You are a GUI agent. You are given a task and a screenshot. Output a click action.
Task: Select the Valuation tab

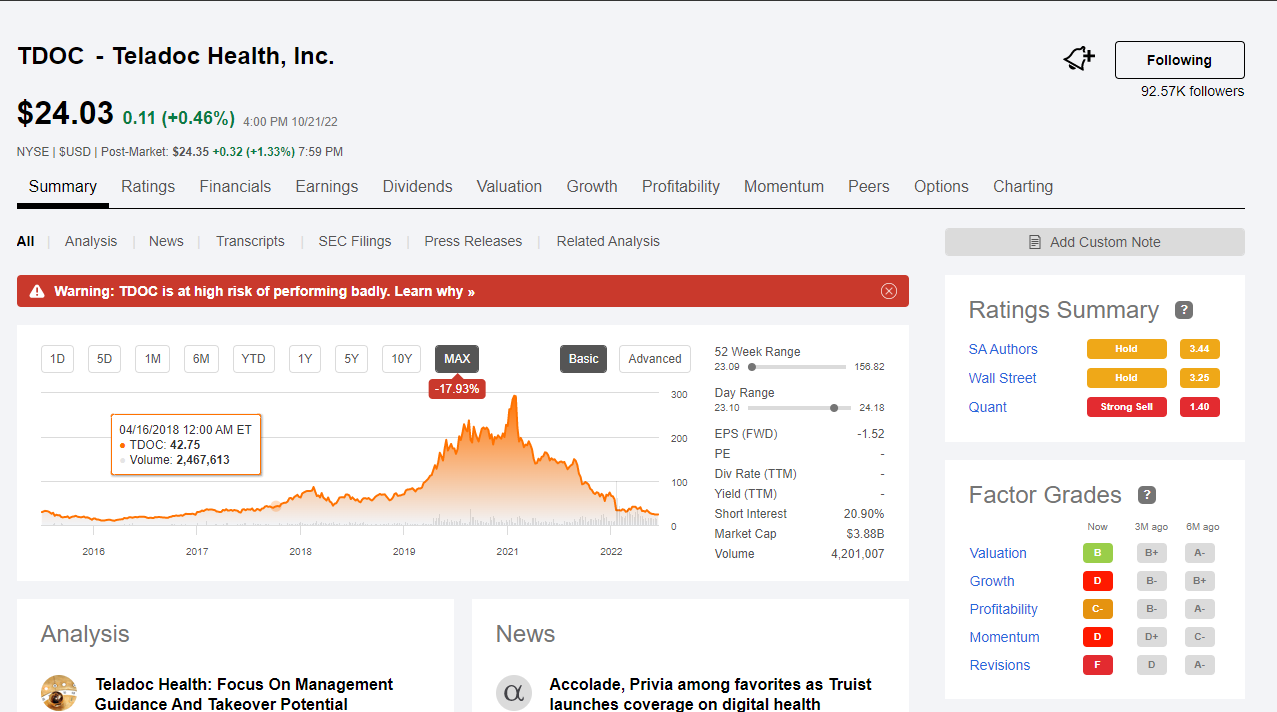(509, 186)
